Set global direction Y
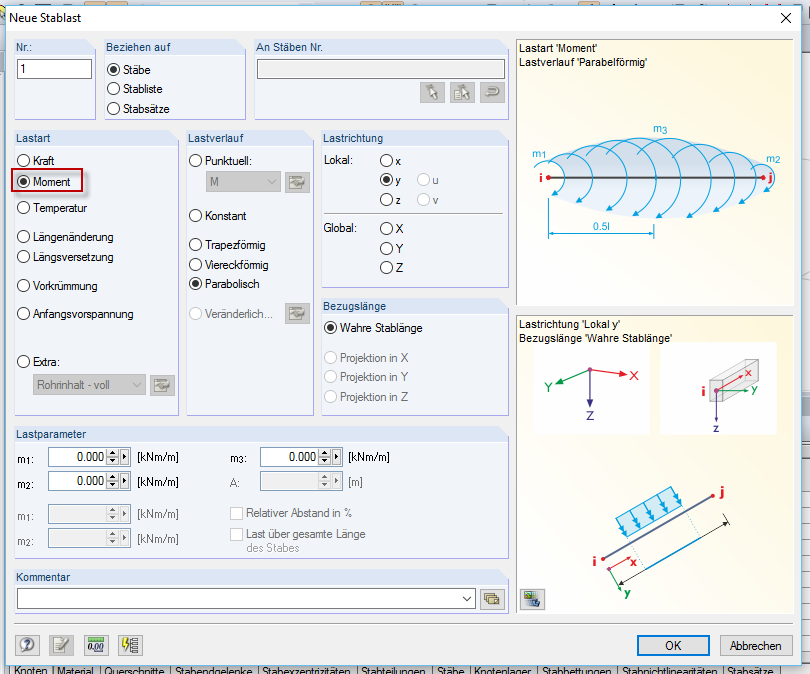Viewport: 810px width, 674px height. pos(386,248)
